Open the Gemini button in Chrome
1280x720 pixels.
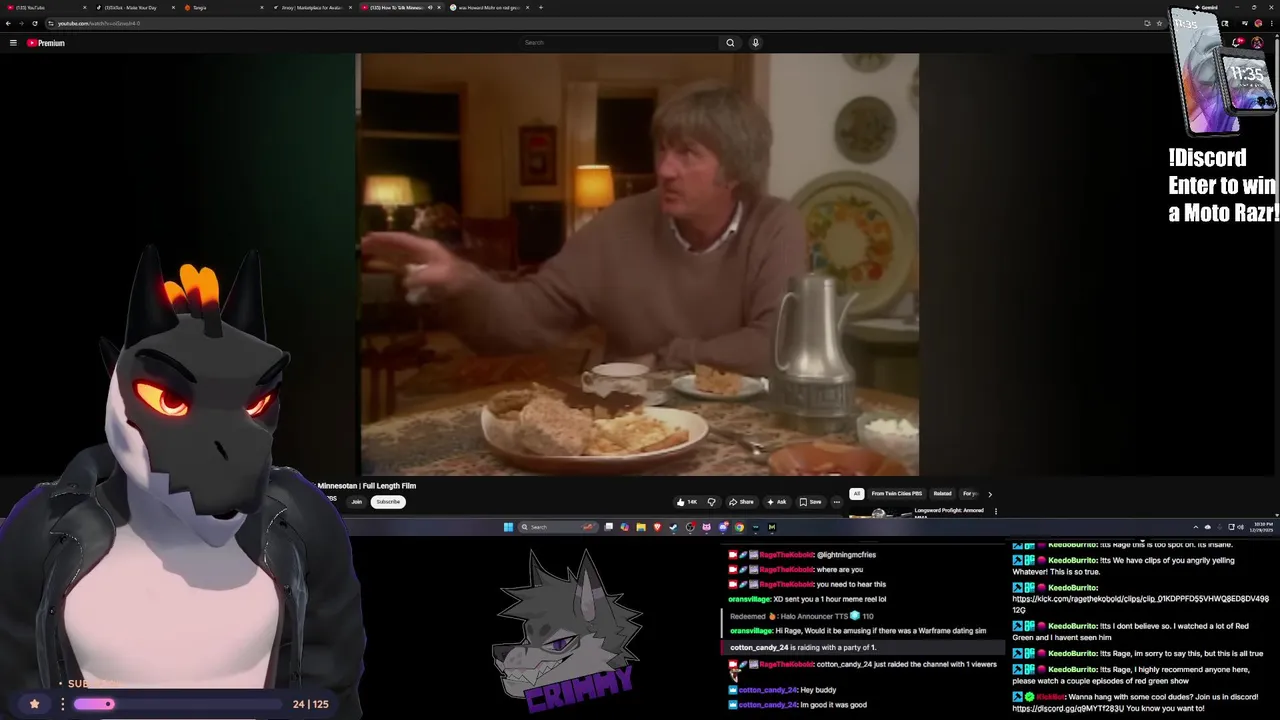pyautogui.click(x=1207, y=7)
